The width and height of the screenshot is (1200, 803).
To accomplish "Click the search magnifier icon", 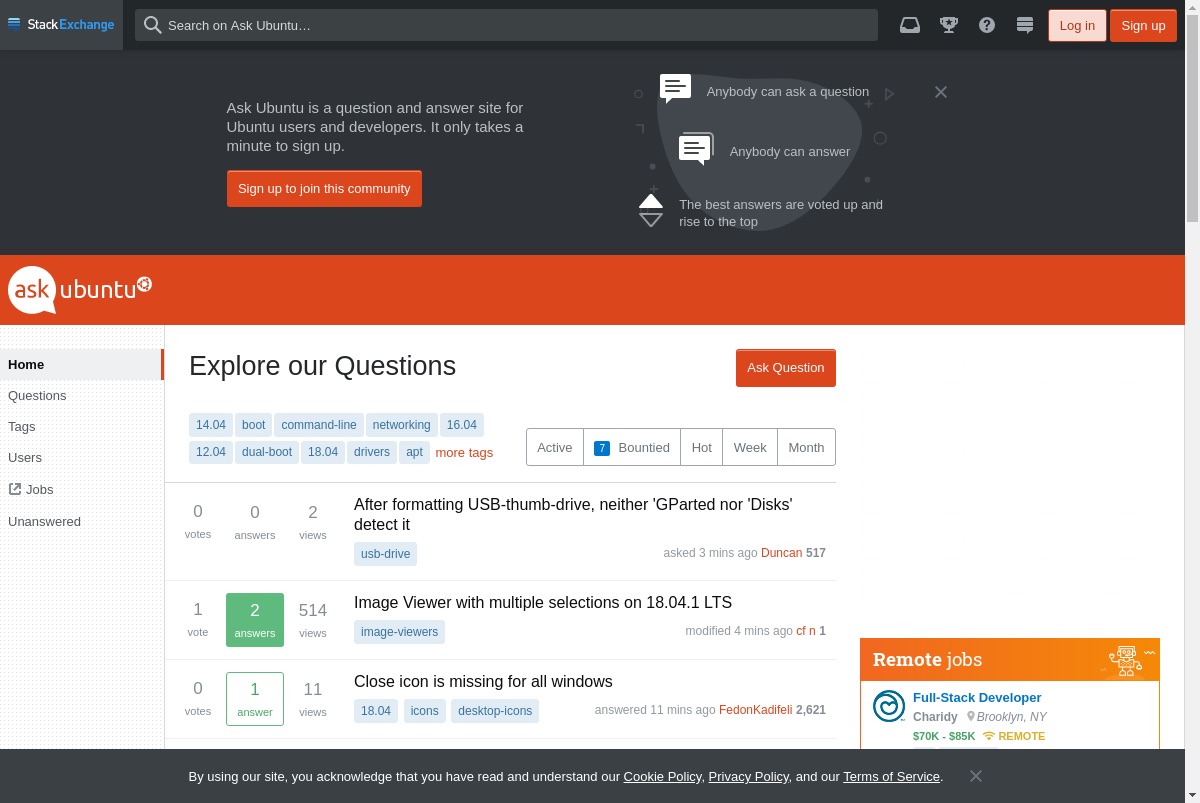I will pos(152,25).
